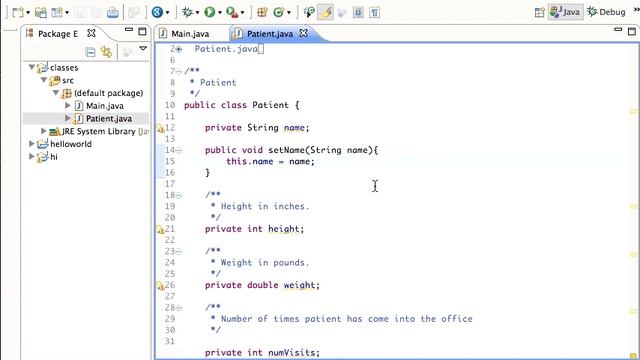Click the New Java Package icon
Image resolution: width=640 pixels, height=360 pixels.
point(262,12)
